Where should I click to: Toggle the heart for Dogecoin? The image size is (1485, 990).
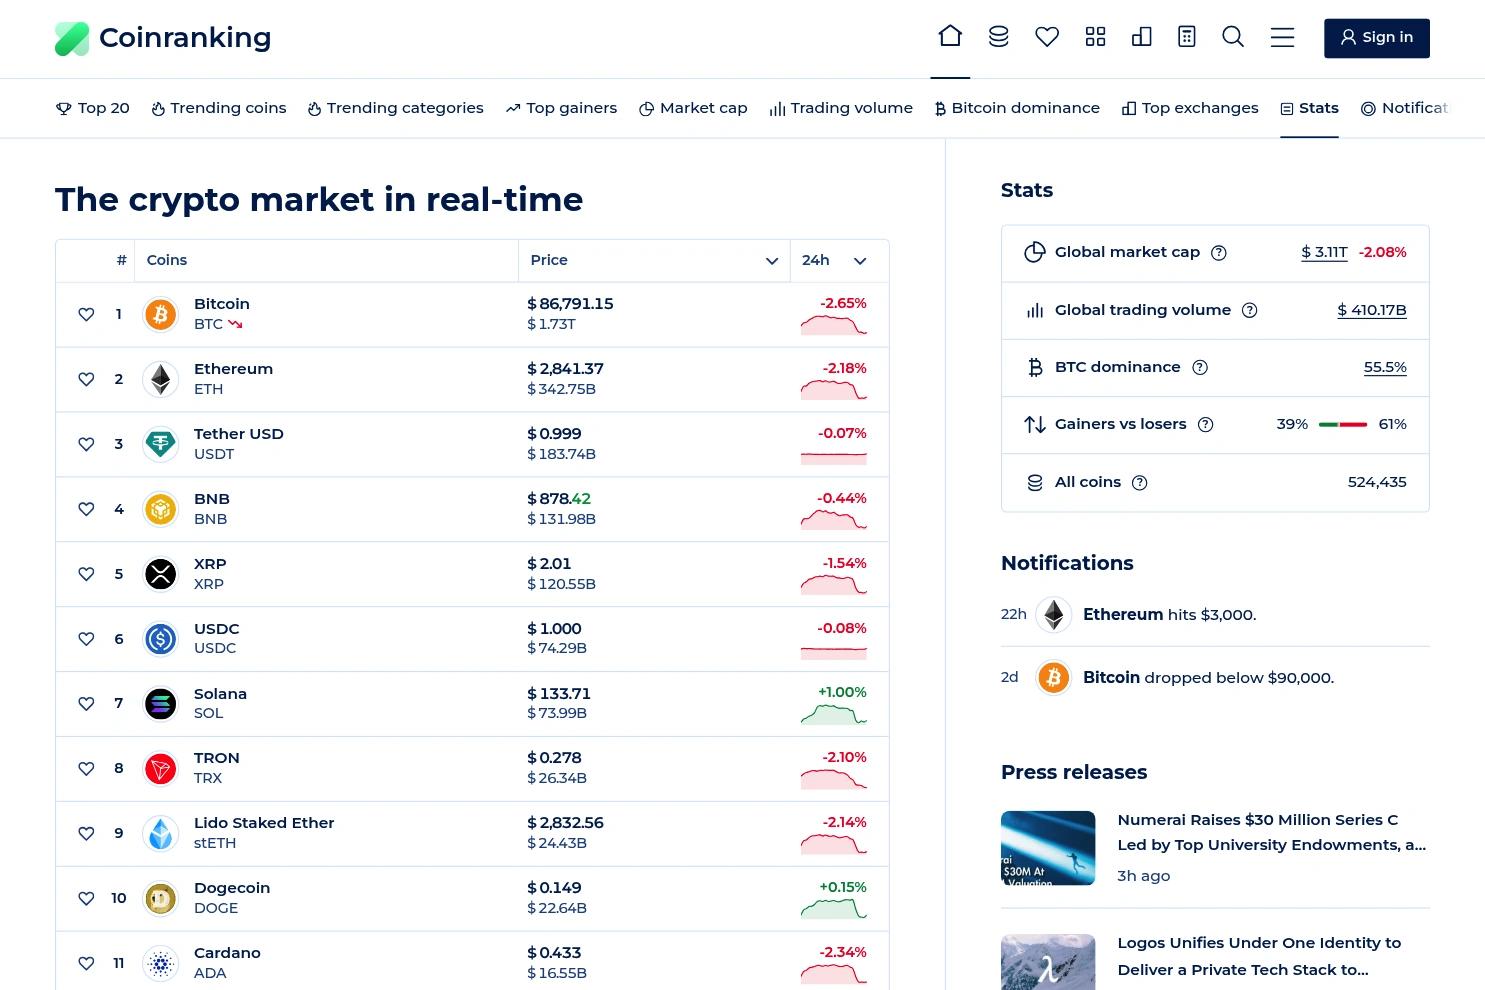(x=86, y=898)
